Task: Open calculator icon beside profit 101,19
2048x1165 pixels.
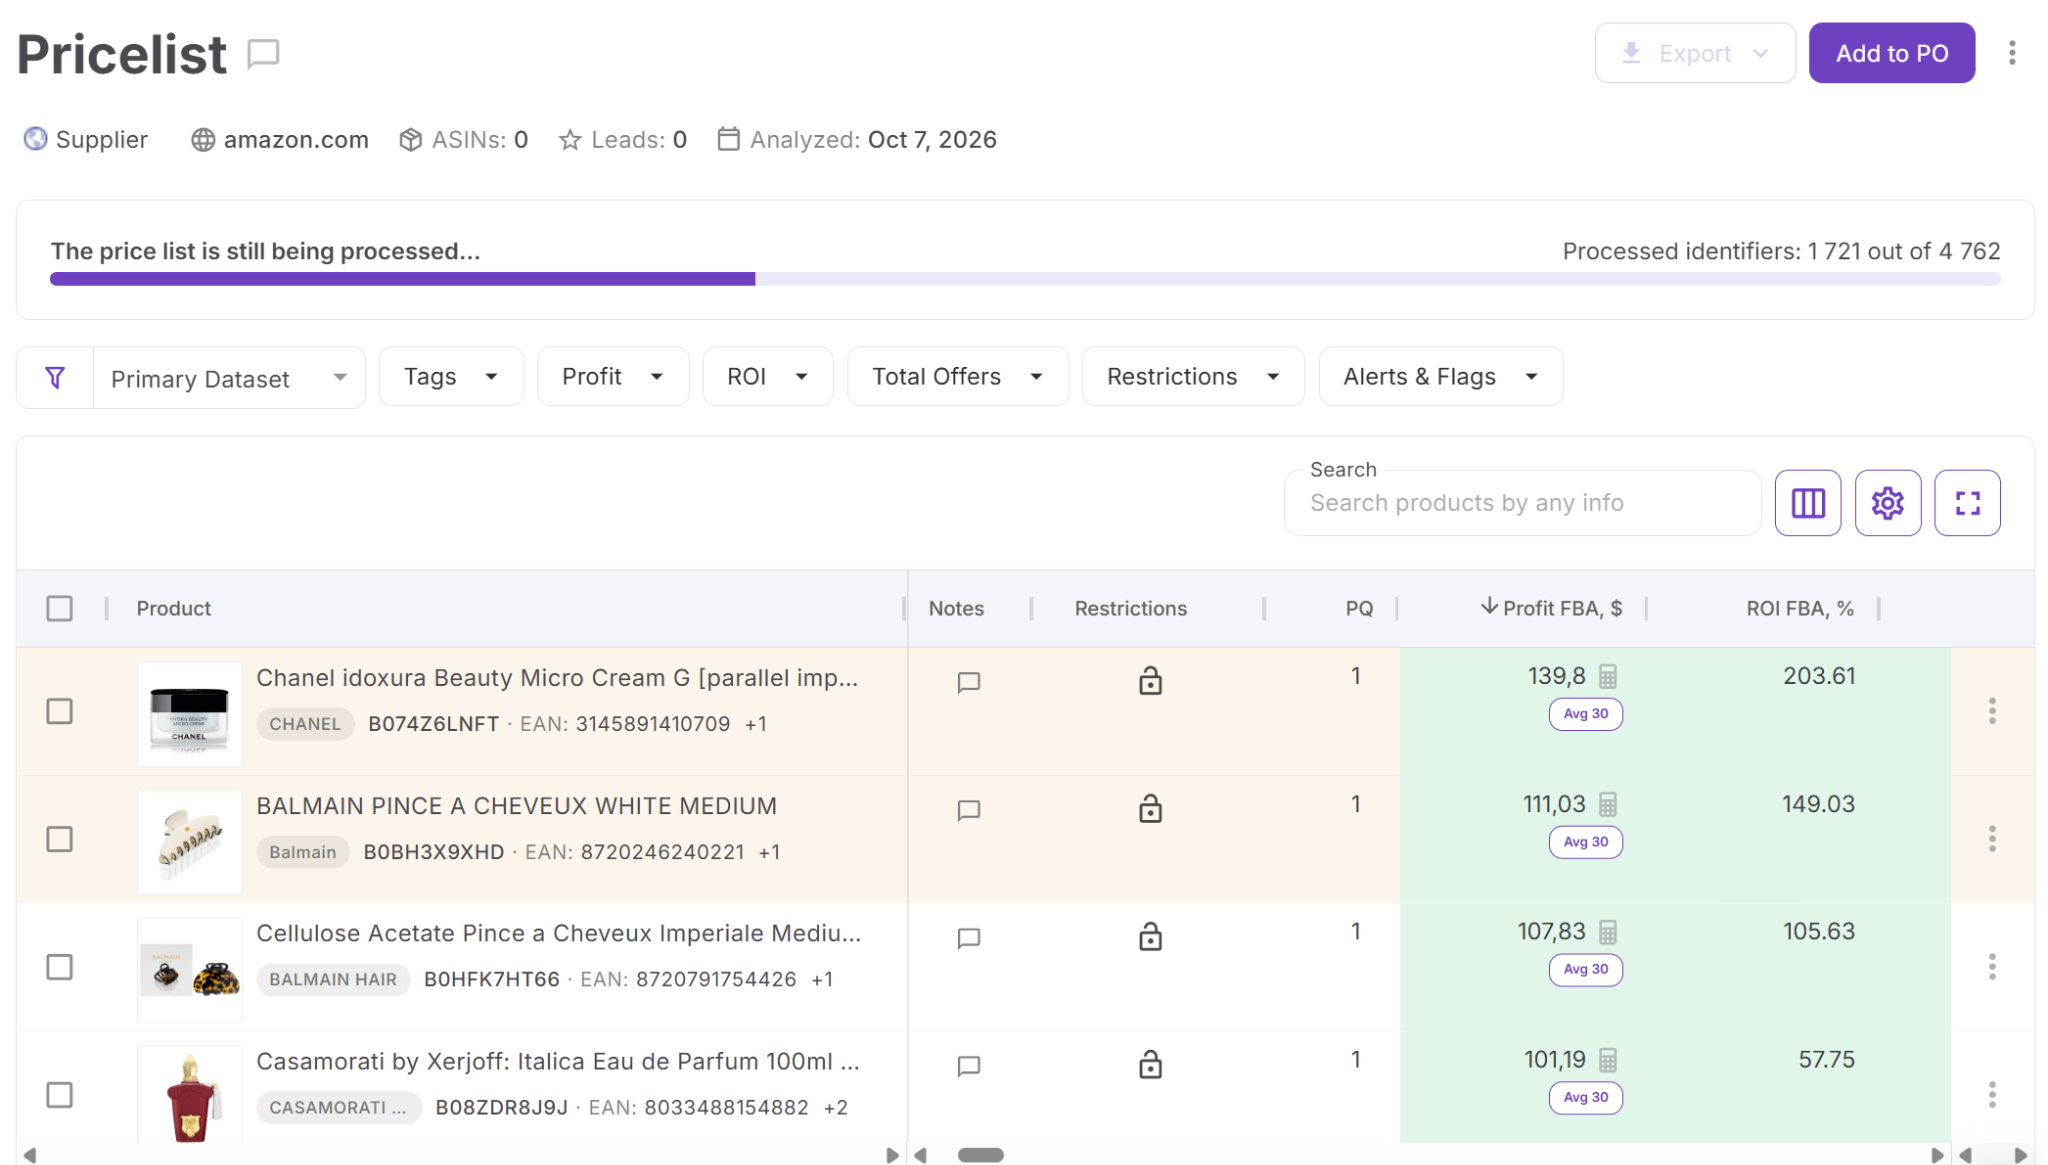Action: (x=1607, y=1060)
